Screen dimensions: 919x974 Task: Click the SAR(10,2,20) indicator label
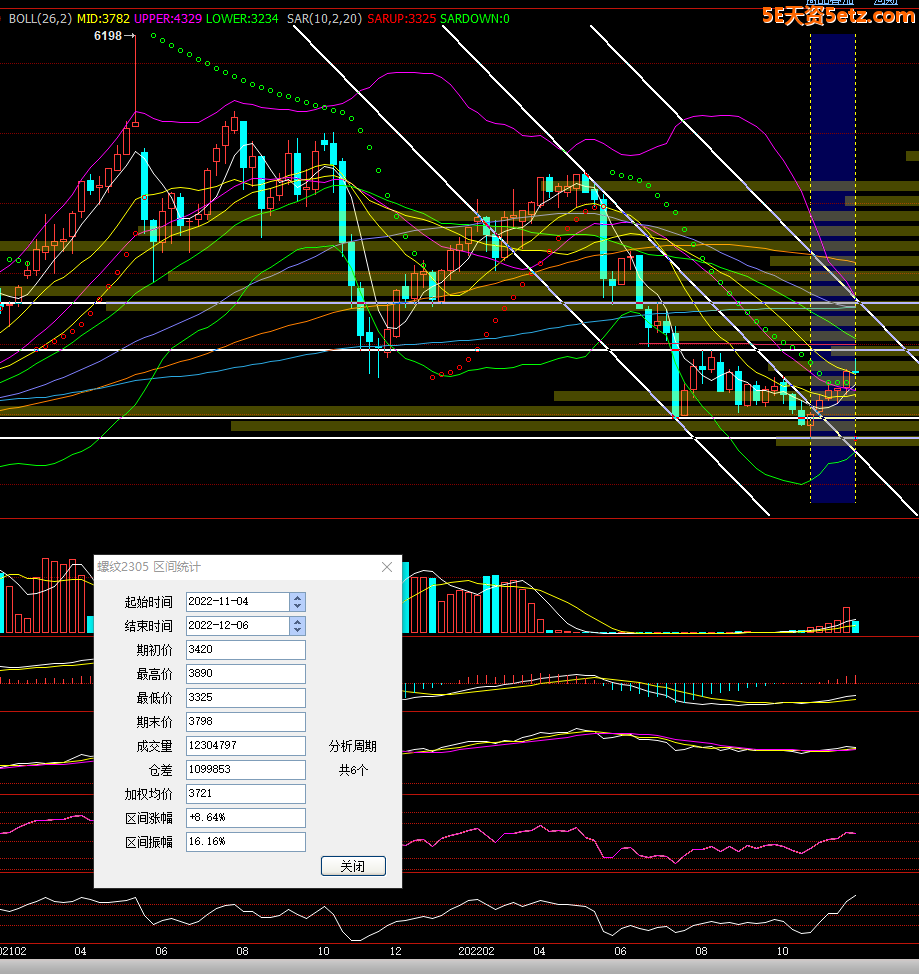324,19
